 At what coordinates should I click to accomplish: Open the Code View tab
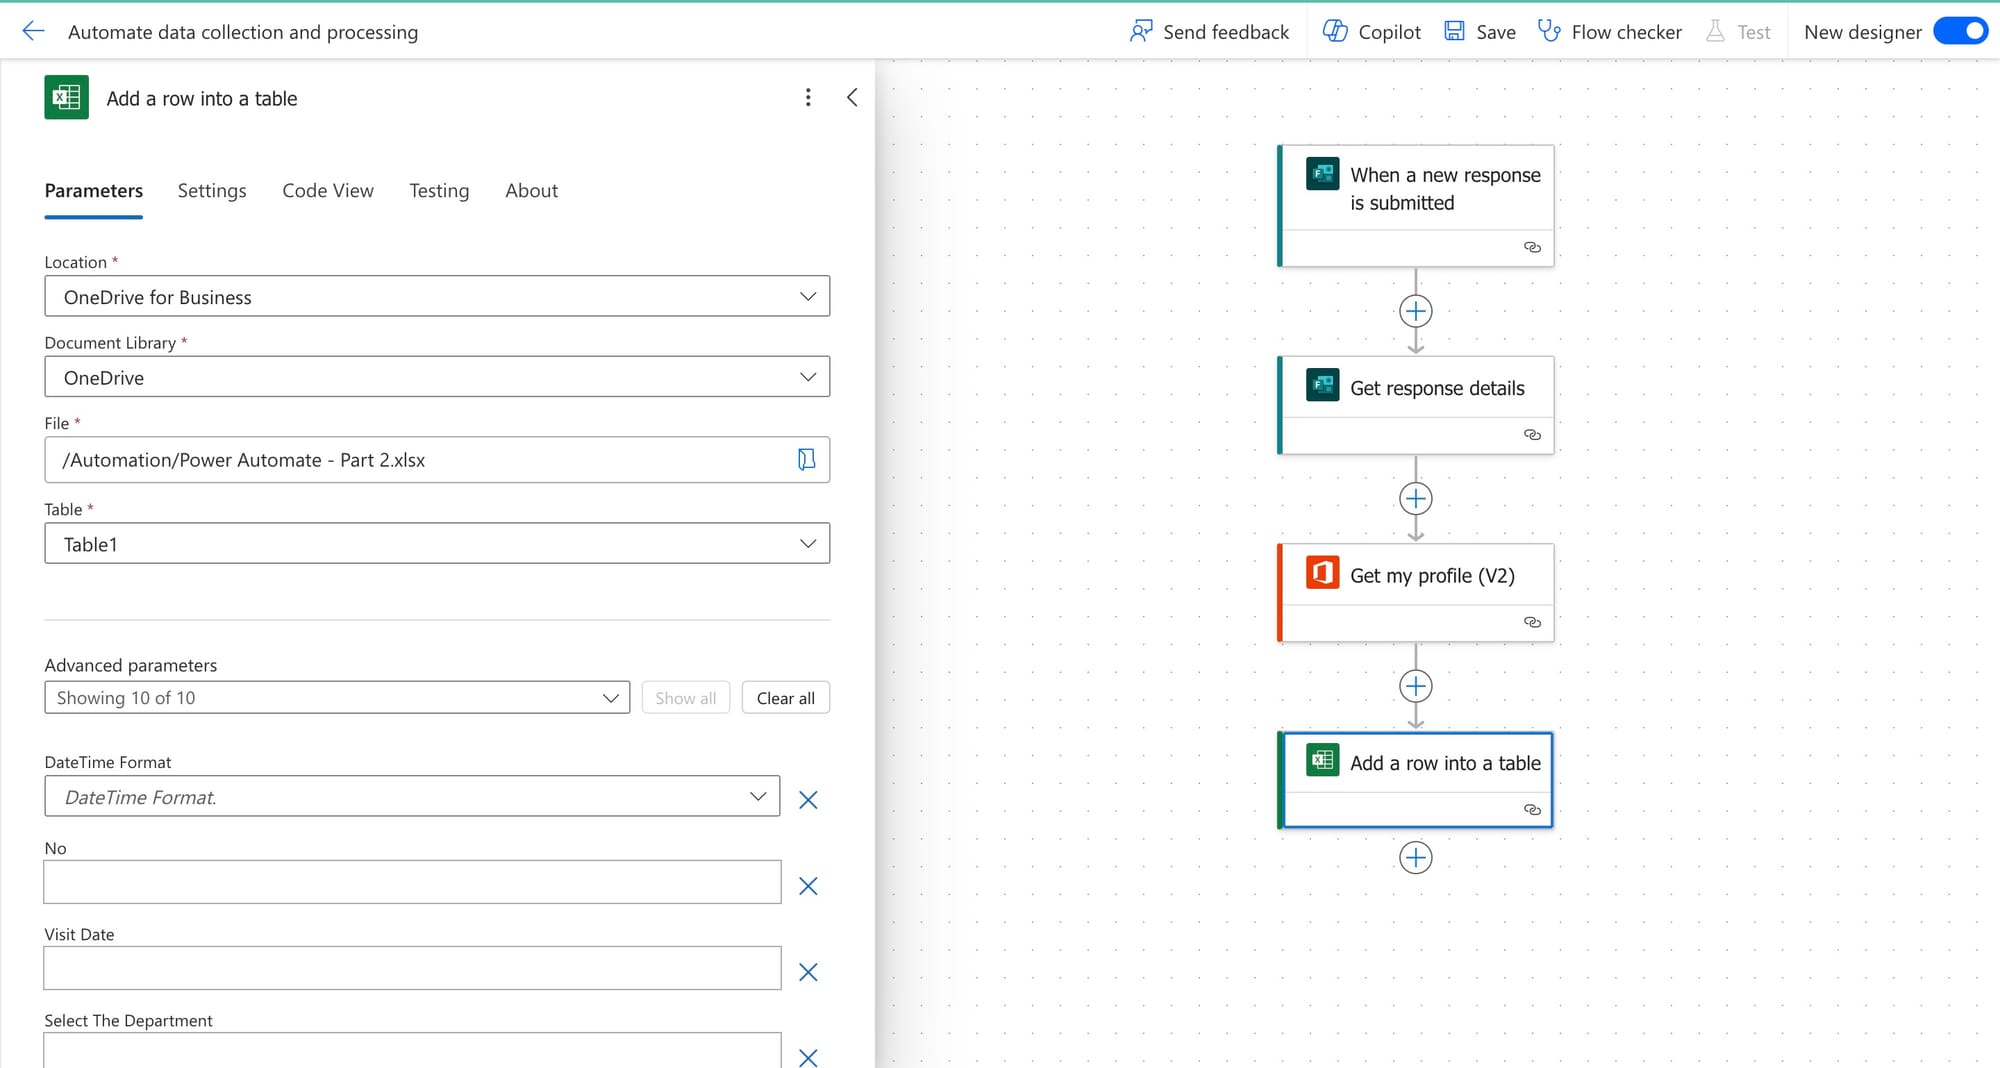point(328,190)
